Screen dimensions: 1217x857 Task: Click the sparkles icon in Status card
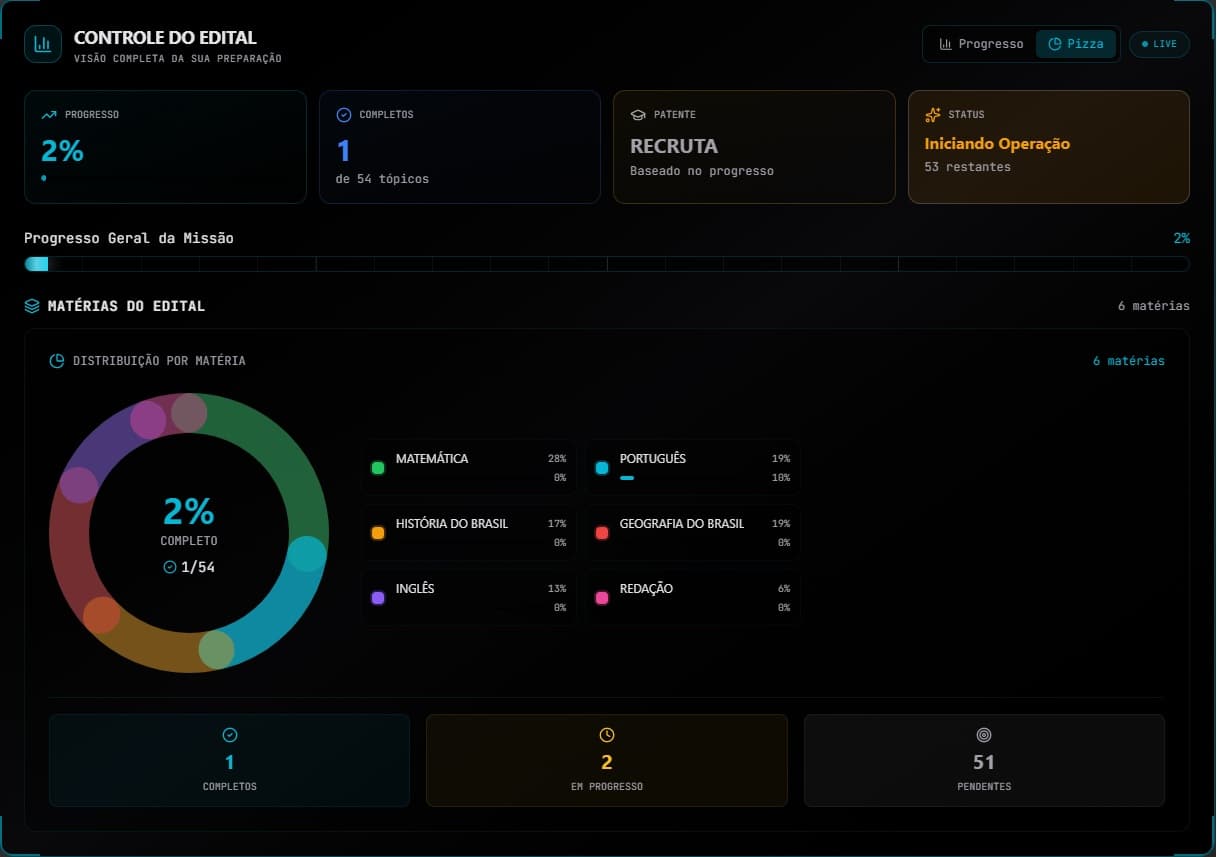pyautogui.click(x=933, y=115)
